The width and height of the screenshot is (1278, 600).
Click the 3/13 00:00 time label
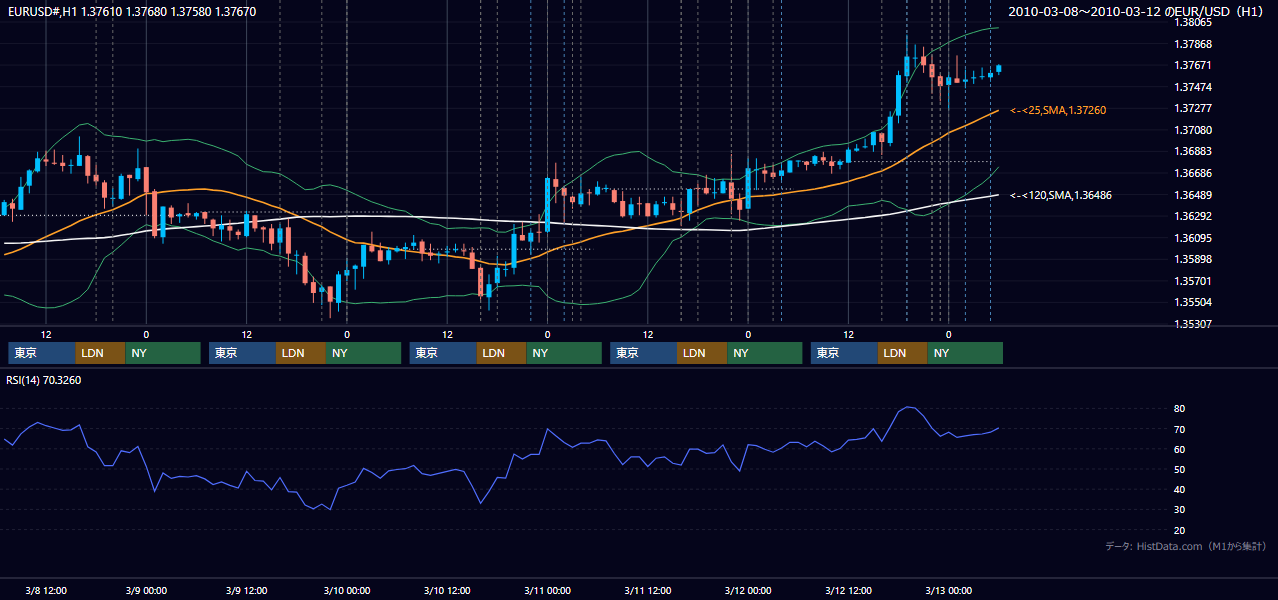click(949, 590)
